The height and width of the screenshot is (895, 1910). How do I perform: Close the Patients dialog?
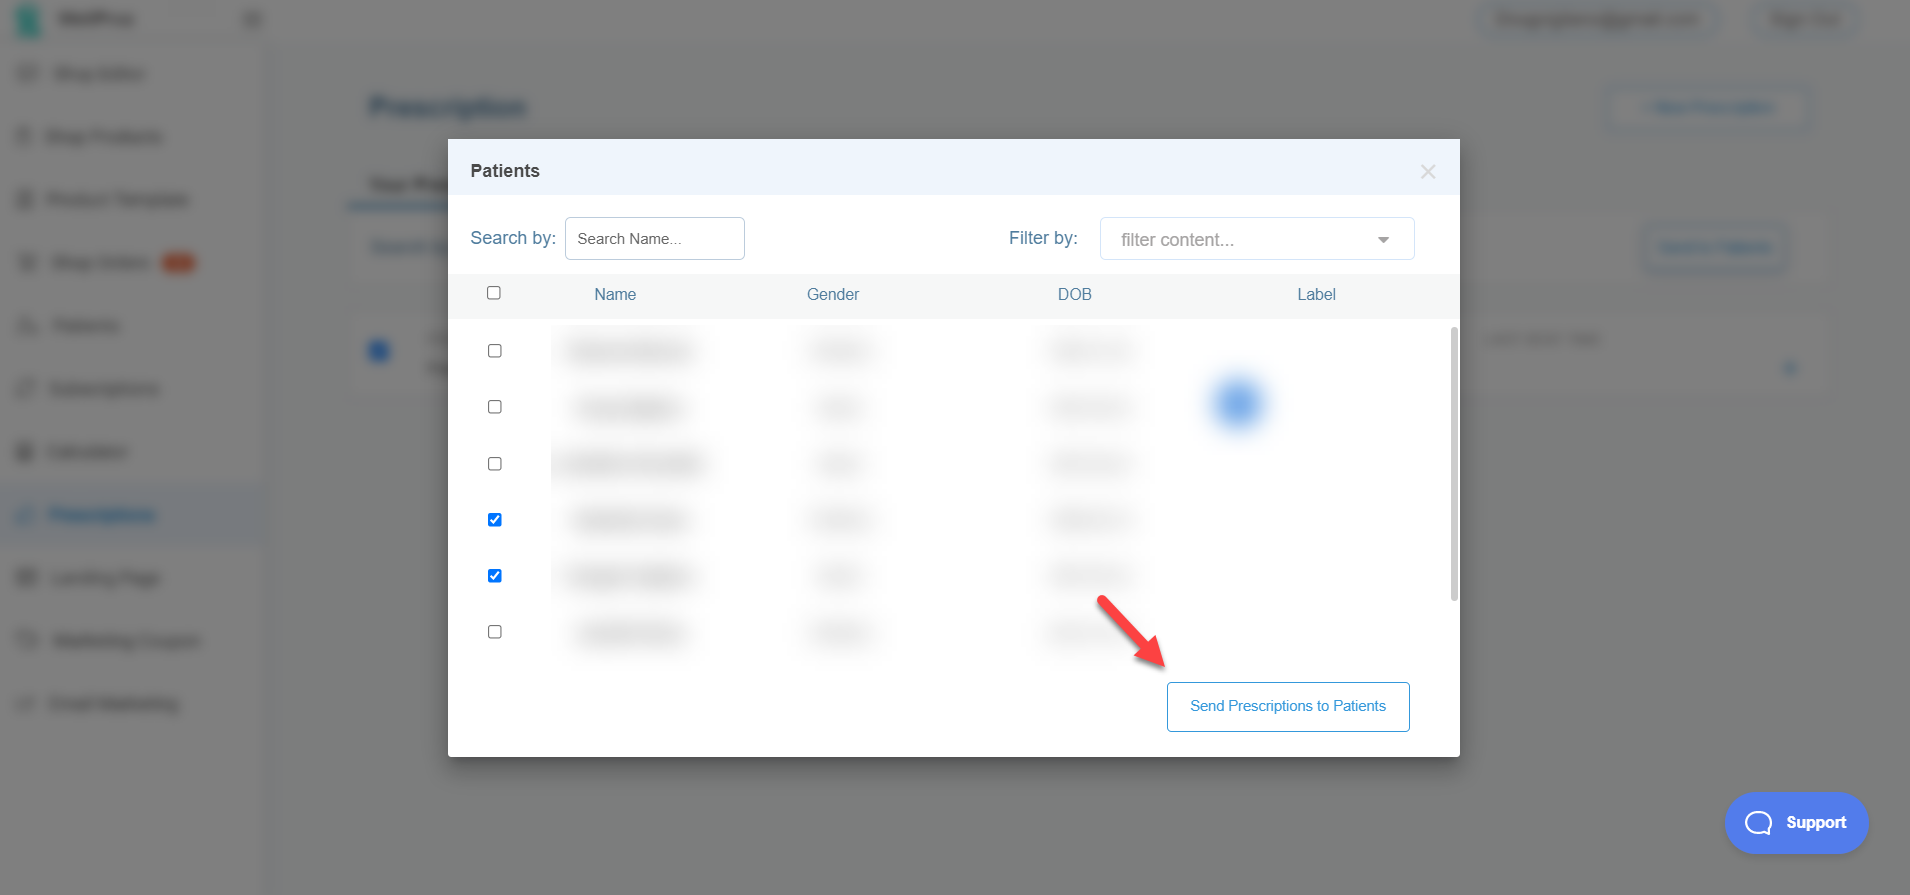tap(1427, 172)
